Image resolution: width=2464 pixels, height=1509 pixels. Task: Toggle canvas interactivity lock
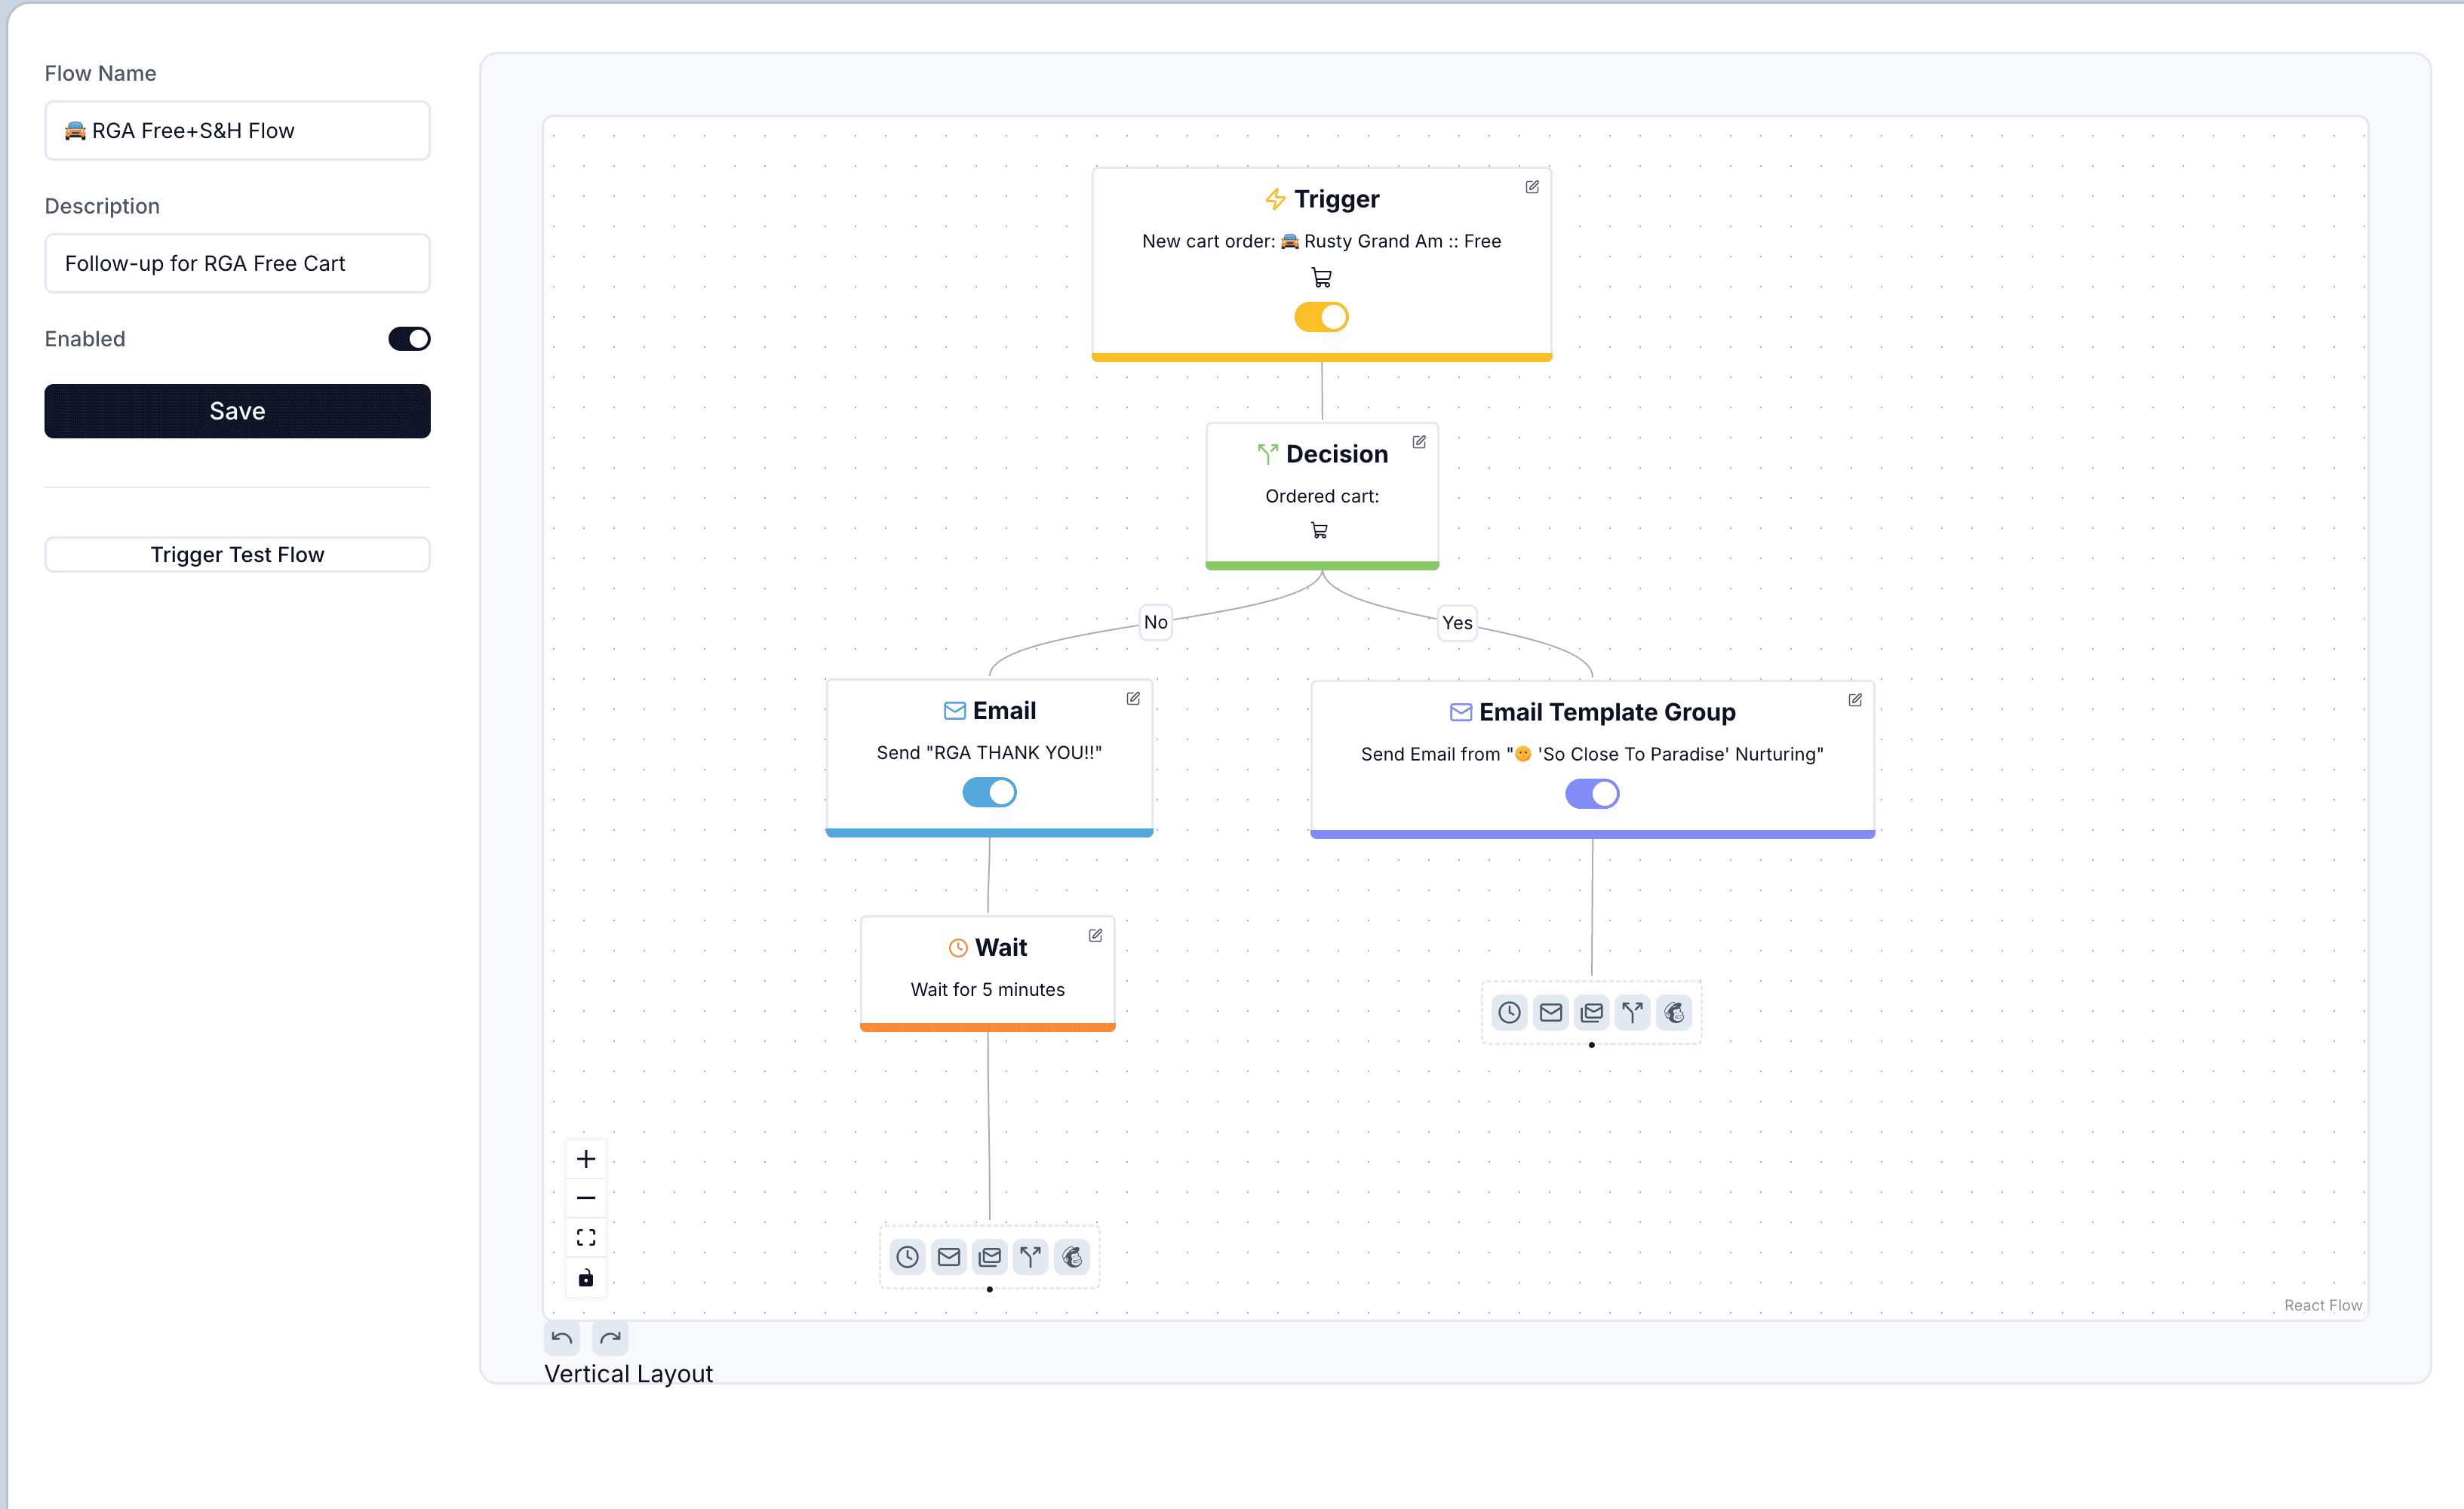click(x=586, y=1278)
